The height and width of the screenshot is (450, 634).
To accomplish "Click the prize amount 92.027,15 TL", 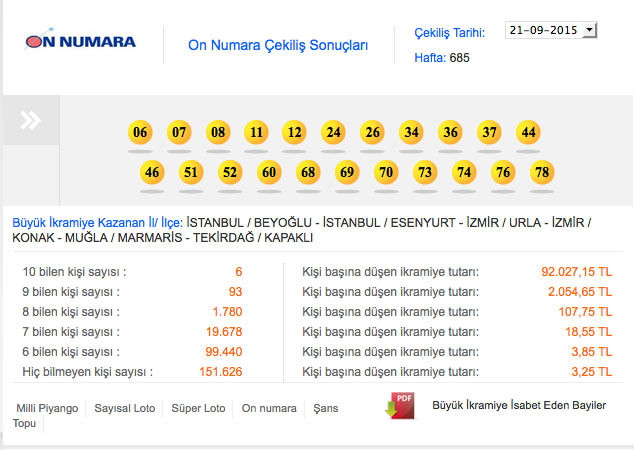I will click(577, 272).
